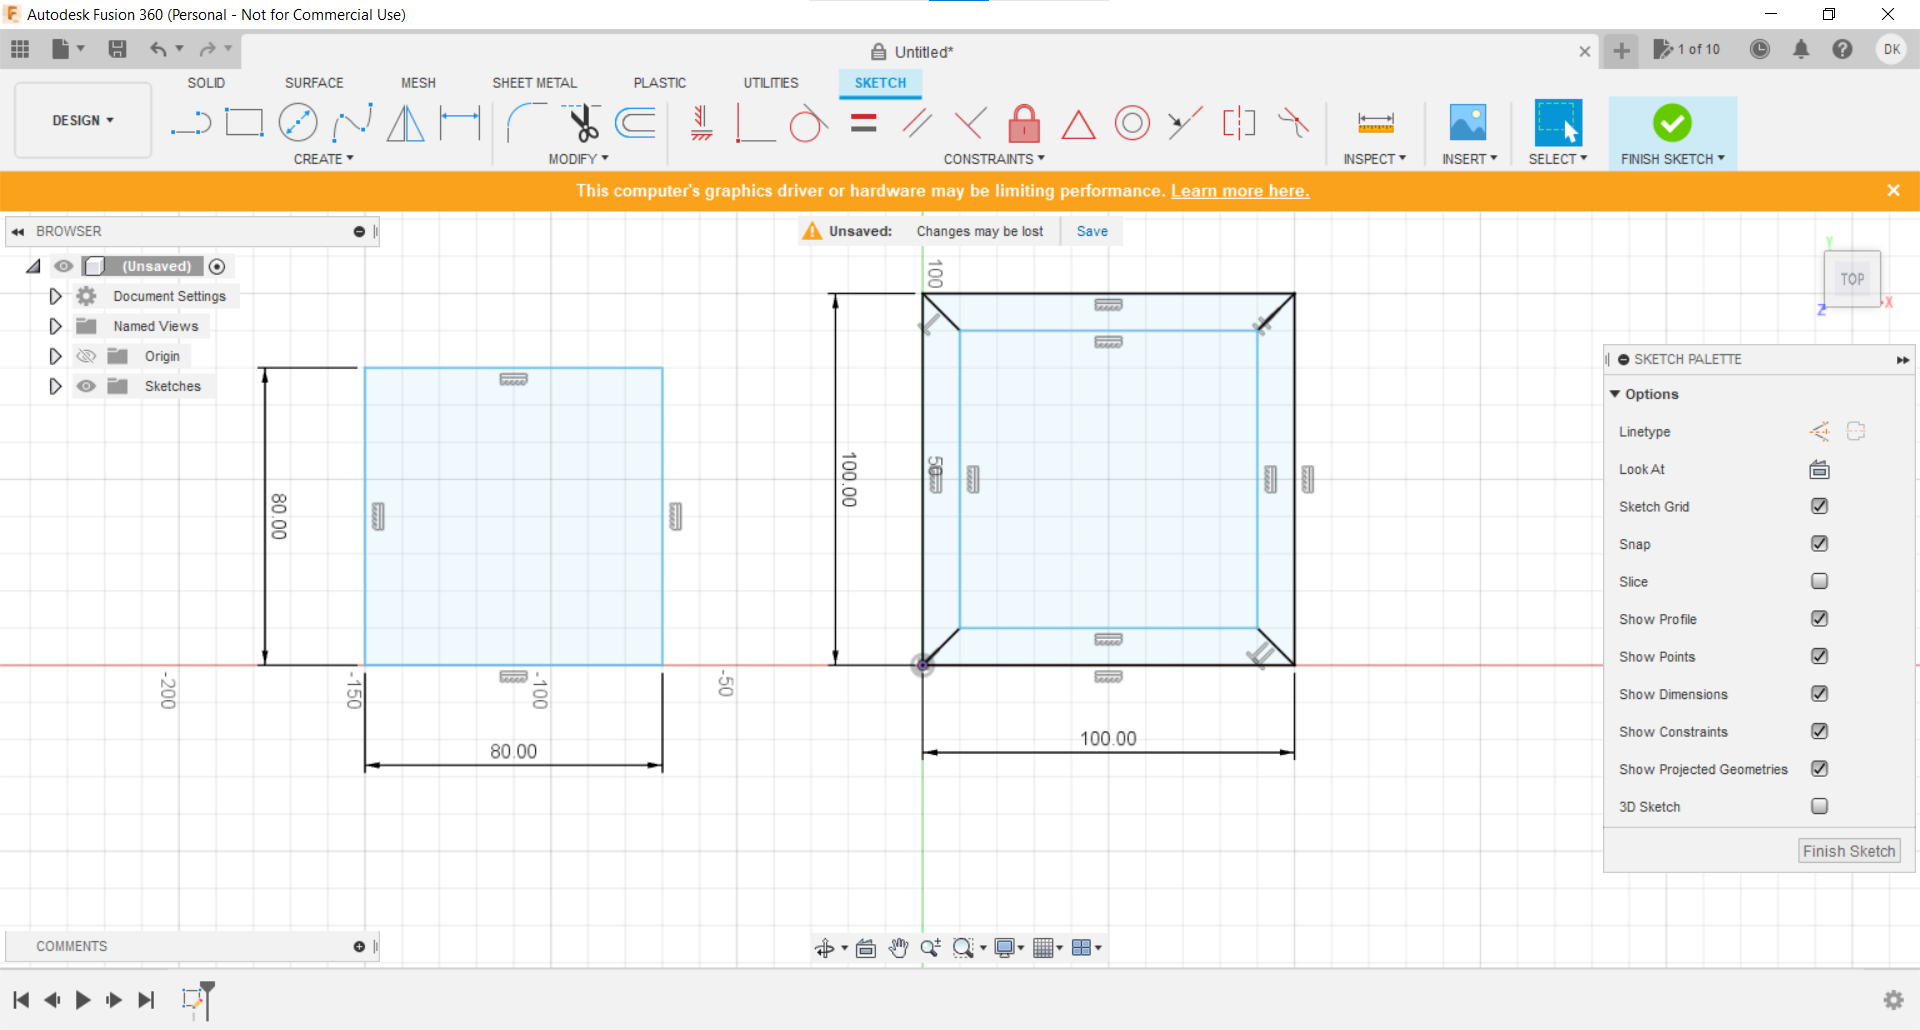Click the Insert image icon
This screenshot has height=1030, width=1920.
click(x=1468, y=123)
